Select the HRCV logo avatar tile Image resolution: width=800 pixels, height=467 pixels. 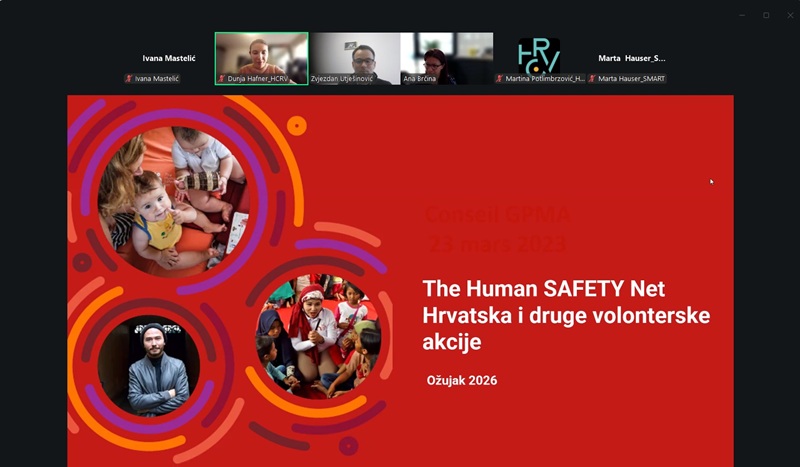pyautogui.click(x=539, y=56)
